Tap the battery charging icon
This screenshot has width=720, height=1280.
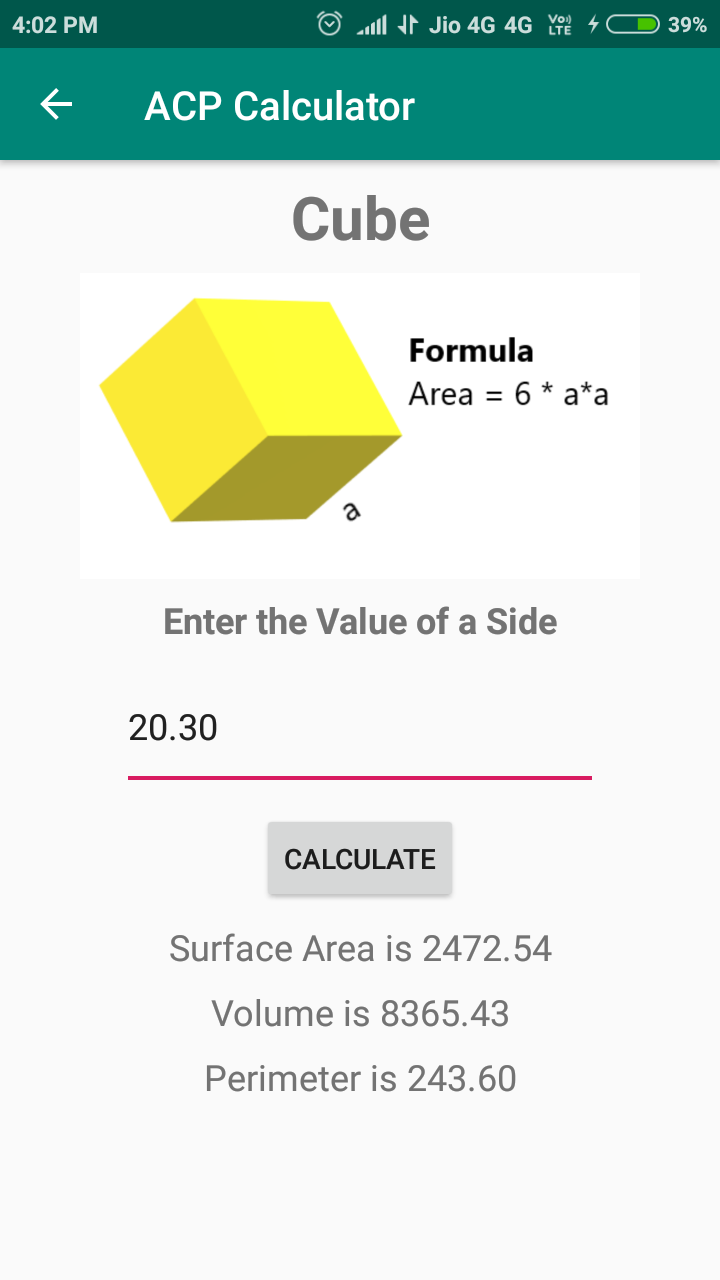pyautogui.click(x=625, y=25)
